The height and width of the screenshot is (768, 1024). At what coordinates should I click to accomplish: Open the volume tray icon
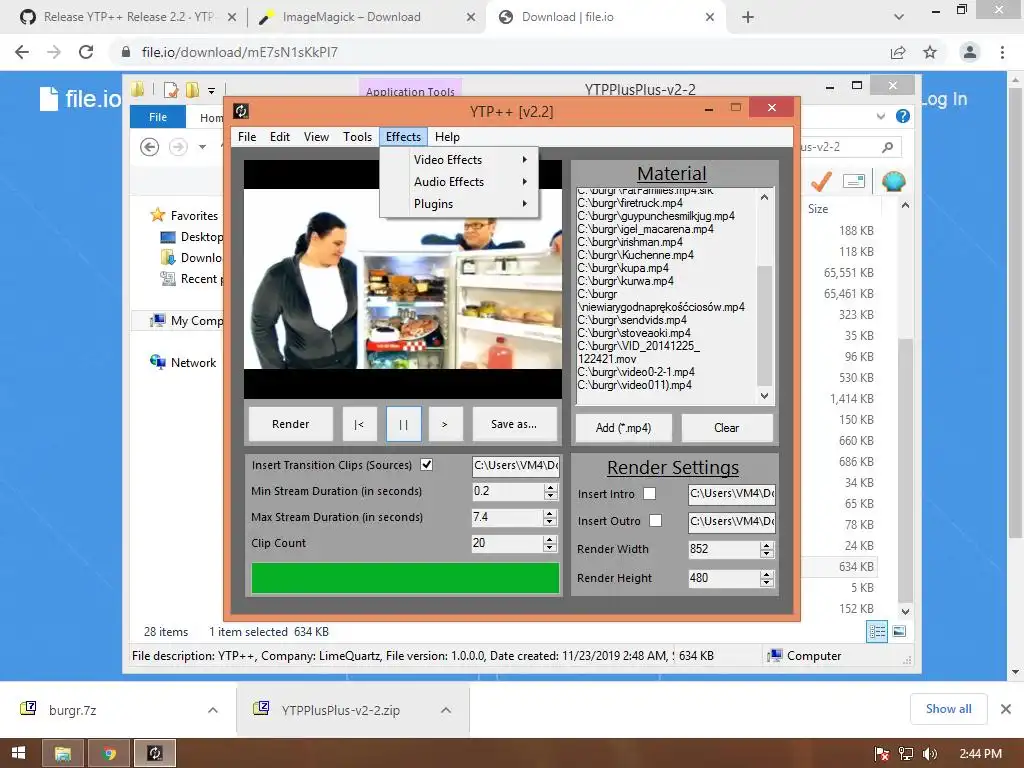(x=929, y=754)
